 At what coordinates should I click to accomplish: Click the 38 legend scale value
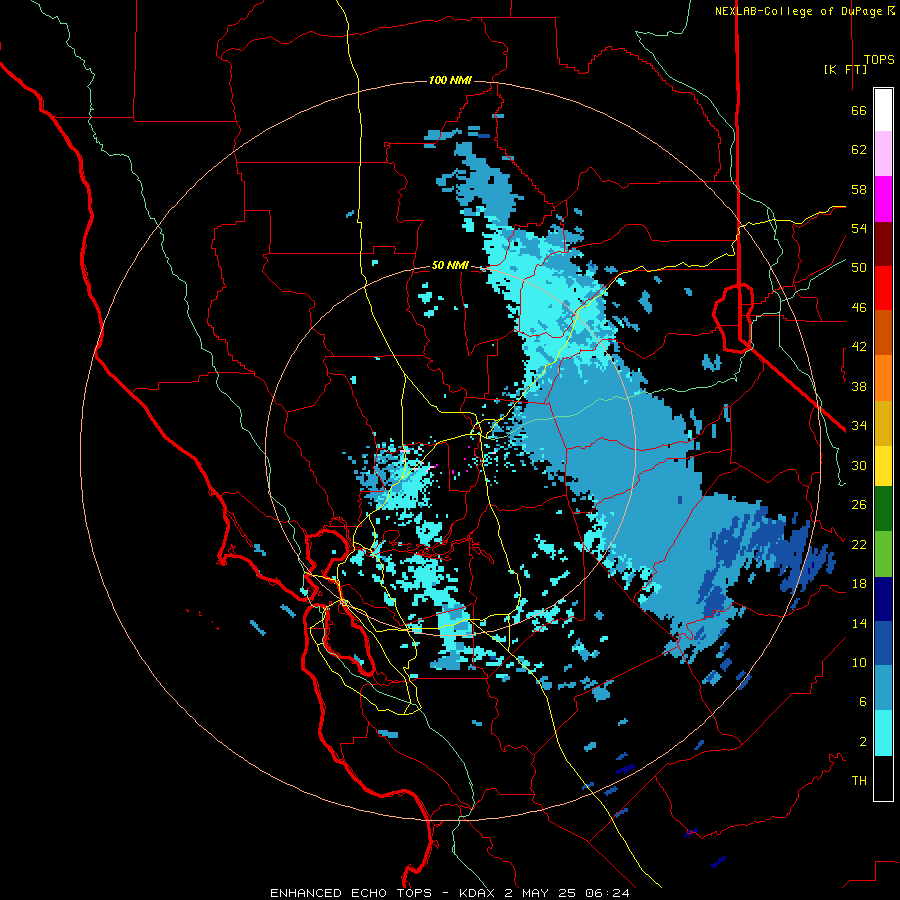(859, 386)
